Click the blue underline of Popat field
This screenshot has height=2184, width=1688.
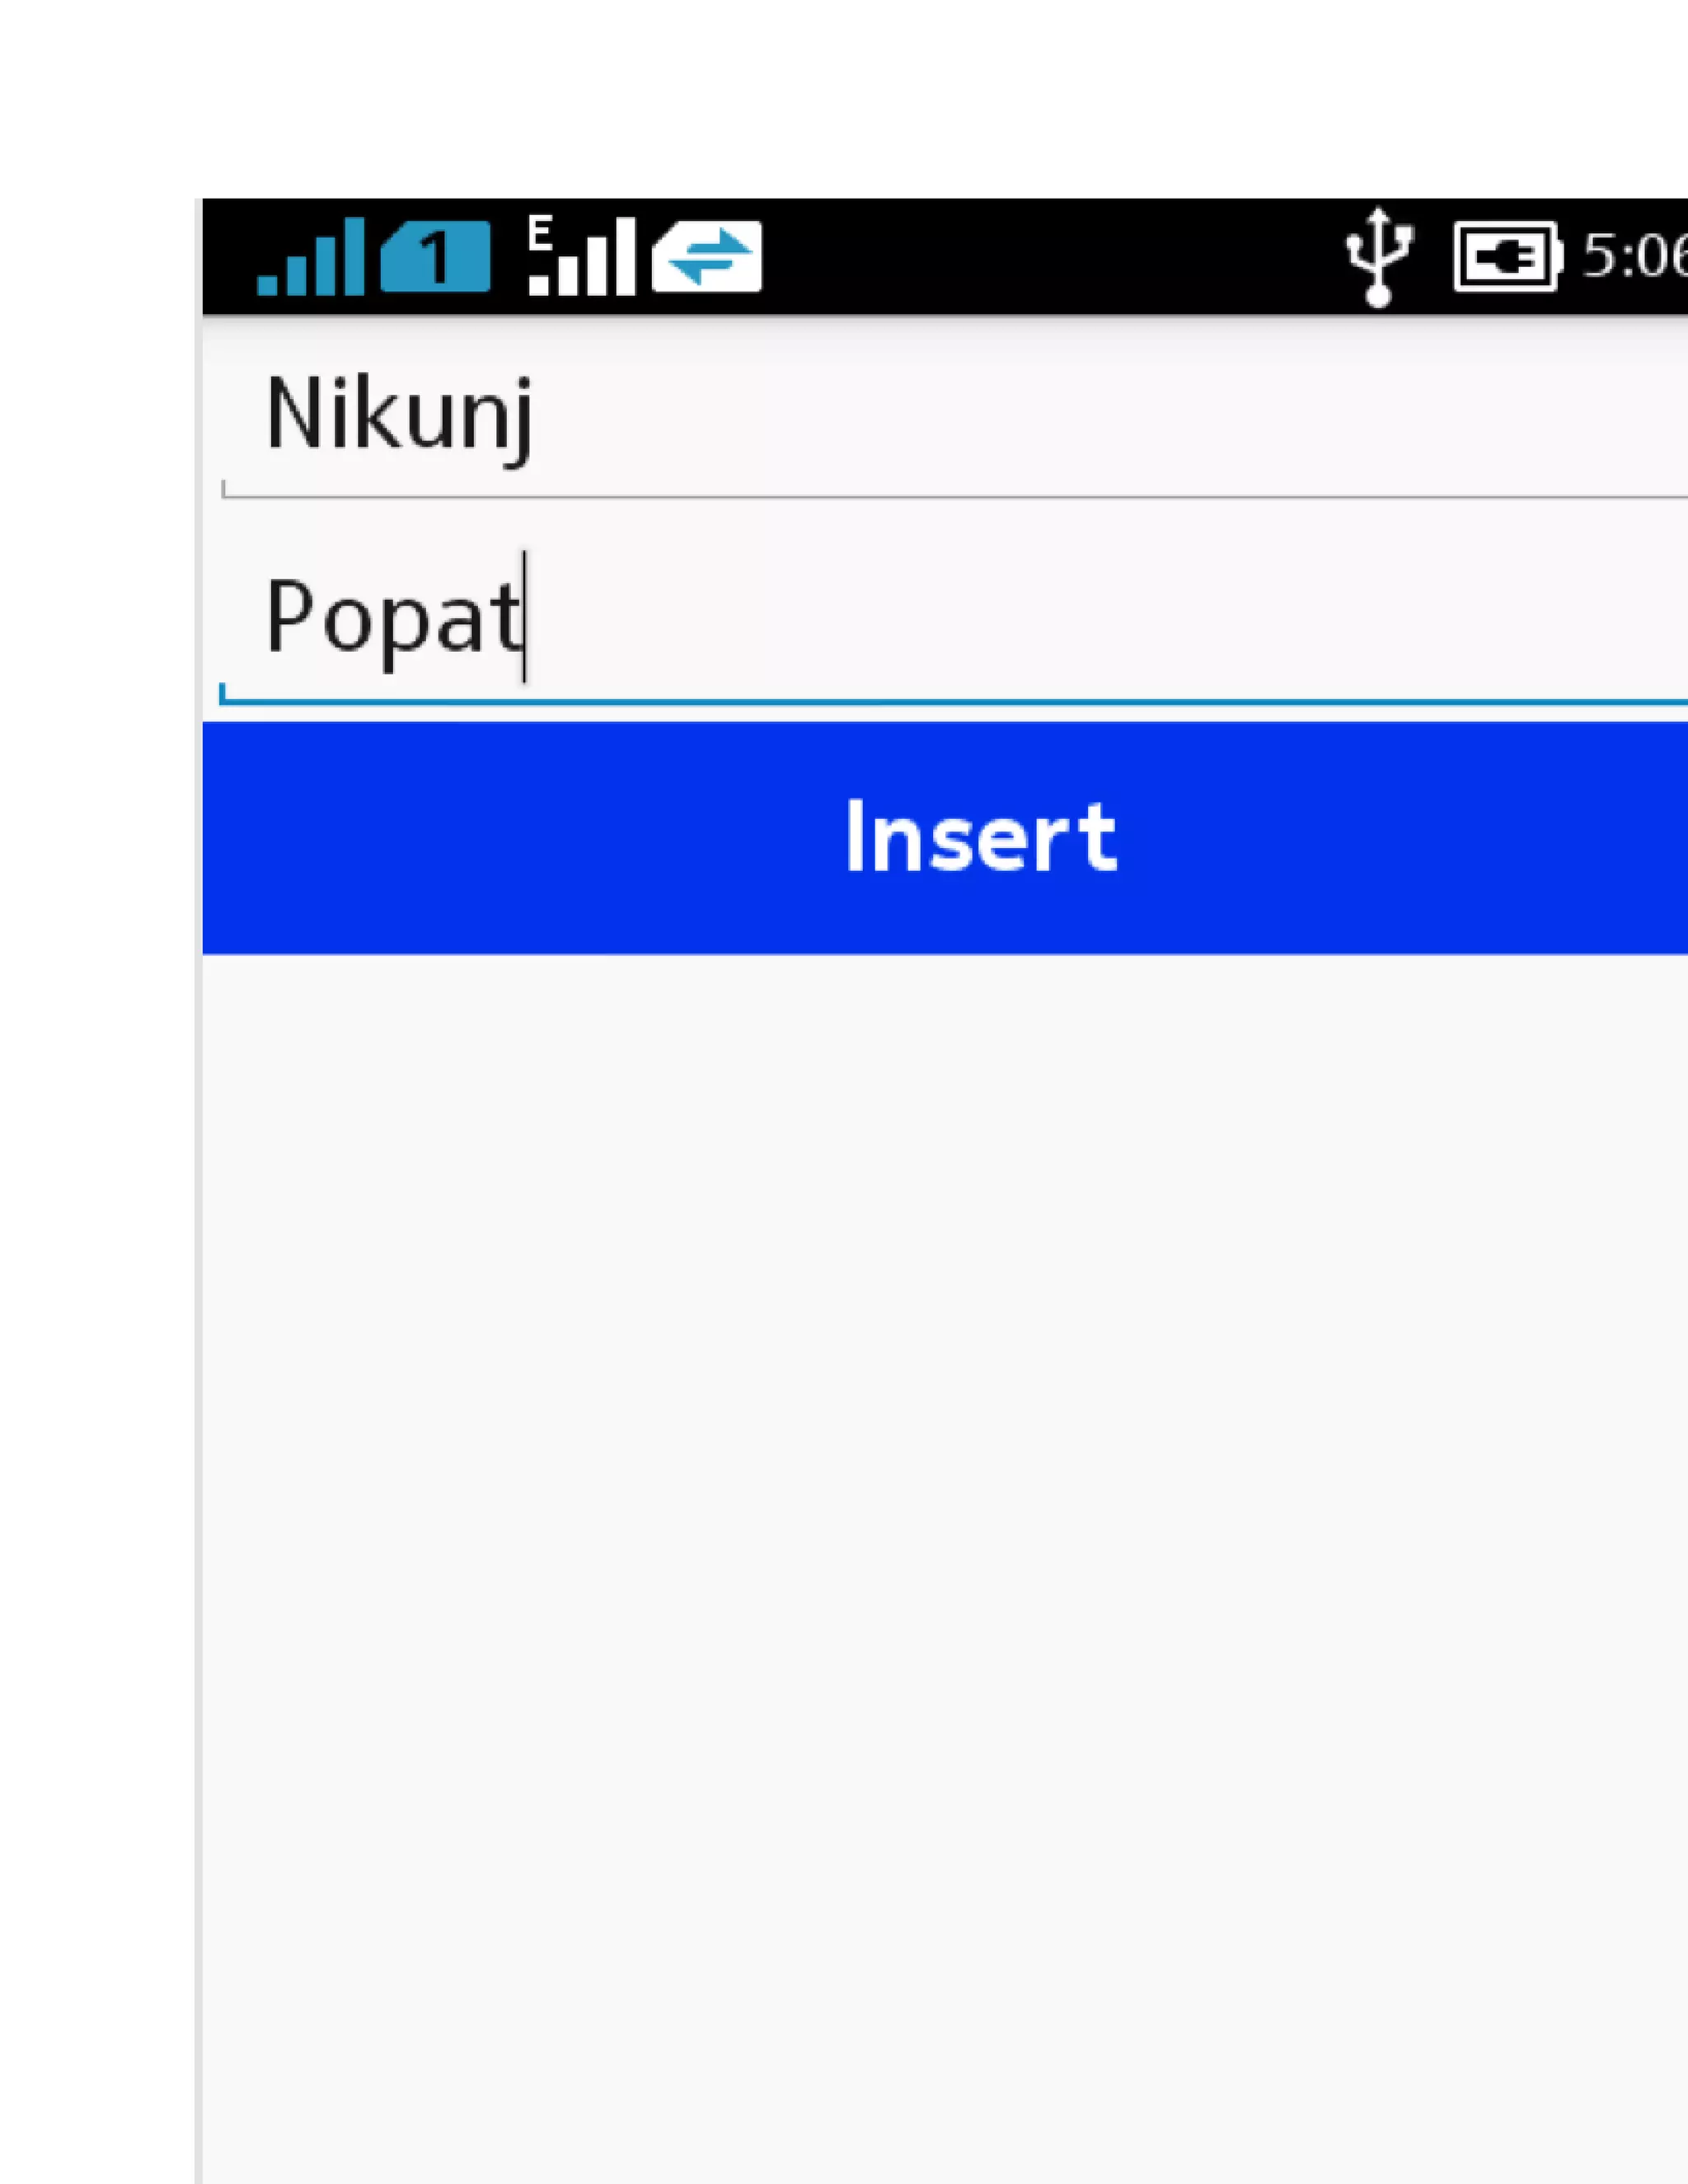[x=954, y=702]
